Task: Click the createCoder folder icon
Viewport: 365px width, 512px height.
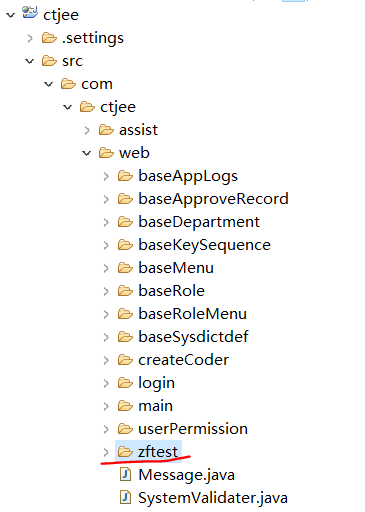Action: click(125, 360)
